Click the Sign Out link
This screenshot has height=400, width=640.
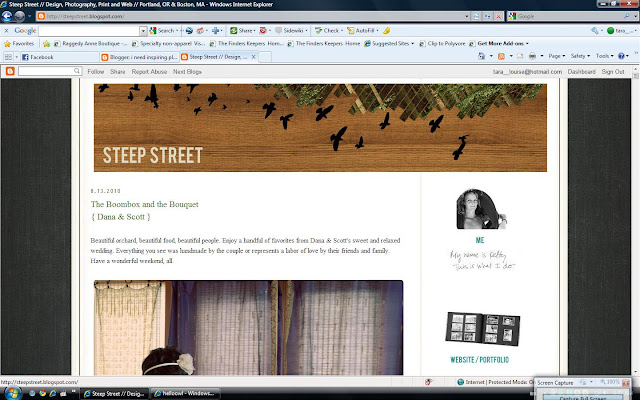[x=613, y=71]
